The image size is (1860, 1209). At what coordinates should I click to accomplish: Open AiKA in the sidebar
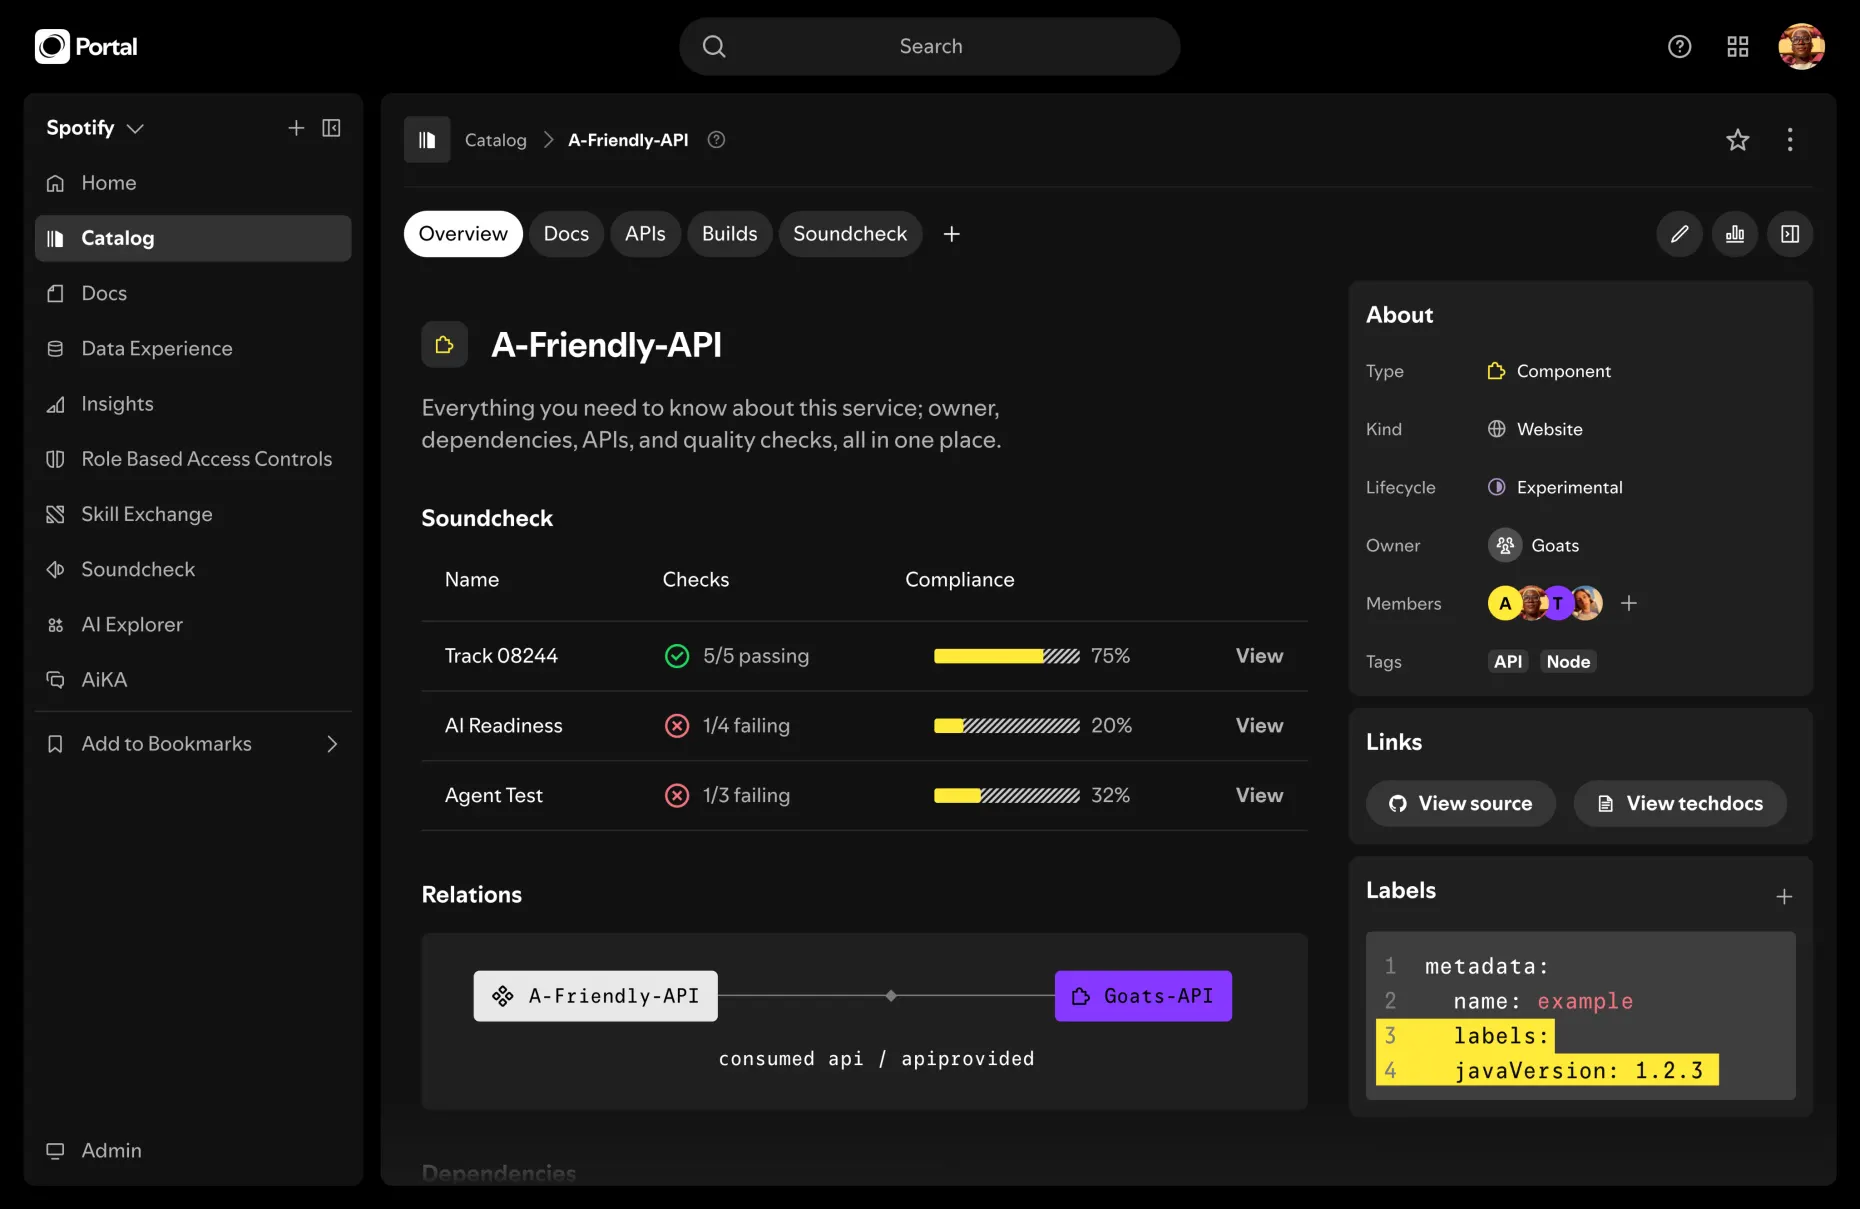(193, 680)
